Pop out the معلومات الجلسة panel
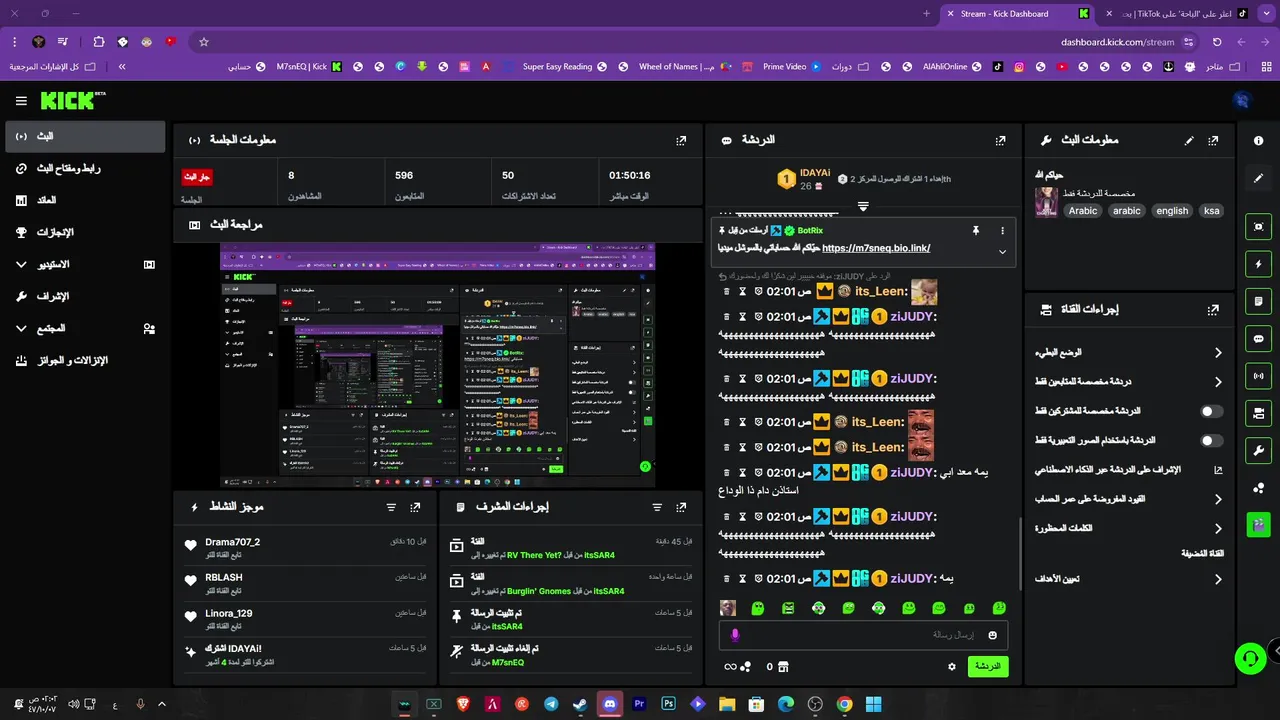The width and height of the screenshot is (1280, 720). pyautogui.click(x=681, y=141)
